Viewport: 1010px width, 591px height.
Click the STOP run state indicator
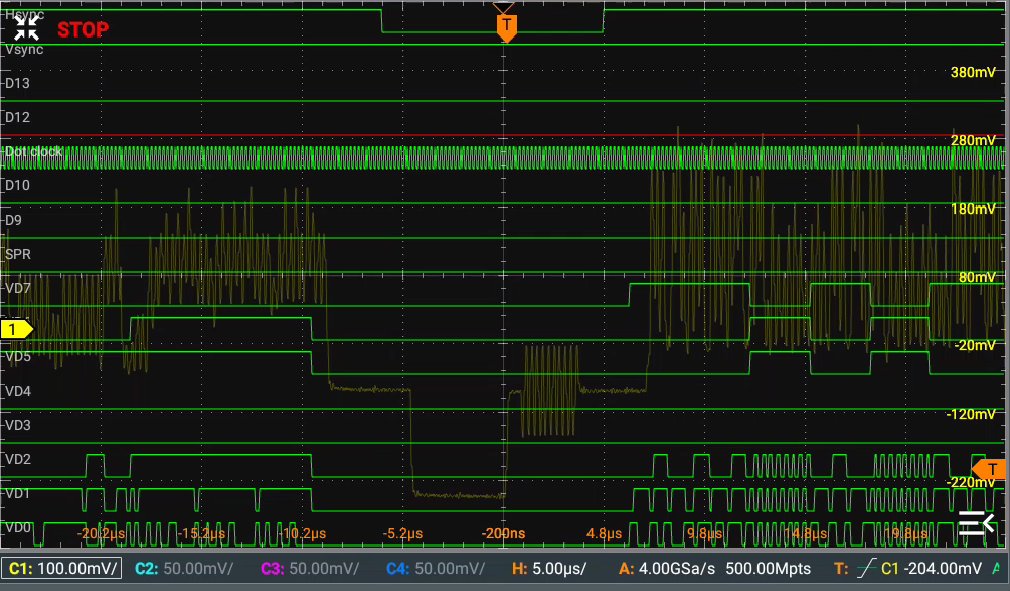(82, 30)
